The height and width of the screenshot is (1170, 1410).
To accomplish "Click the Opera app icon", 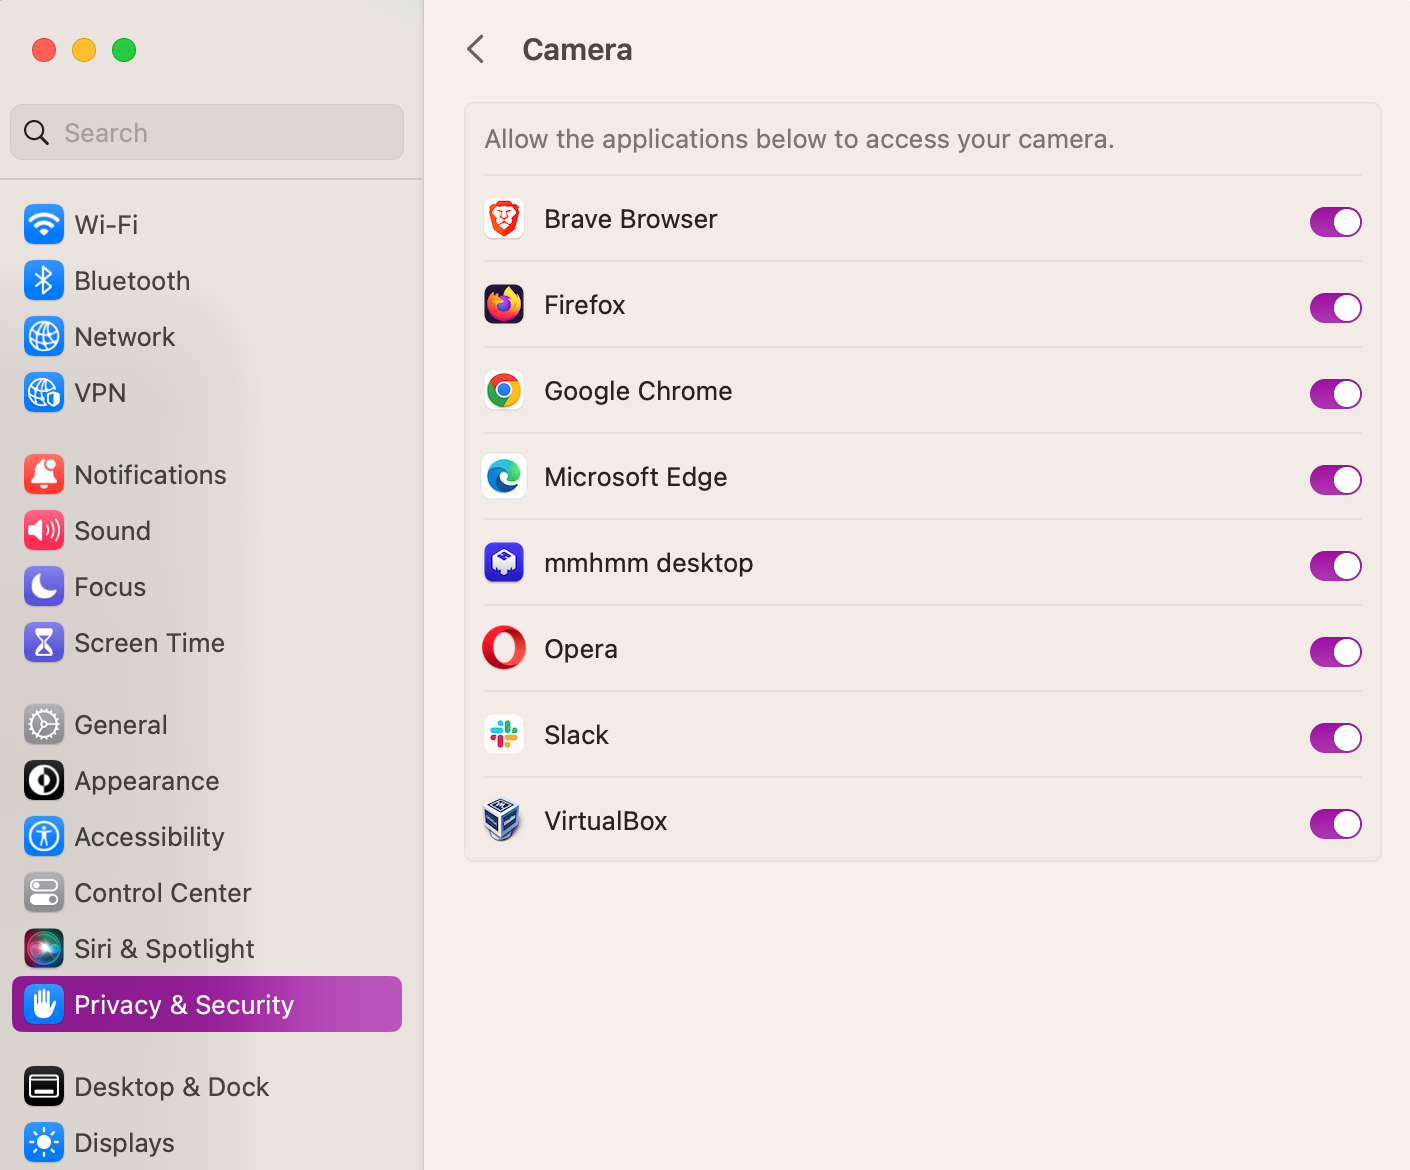I will coord(504,648).
